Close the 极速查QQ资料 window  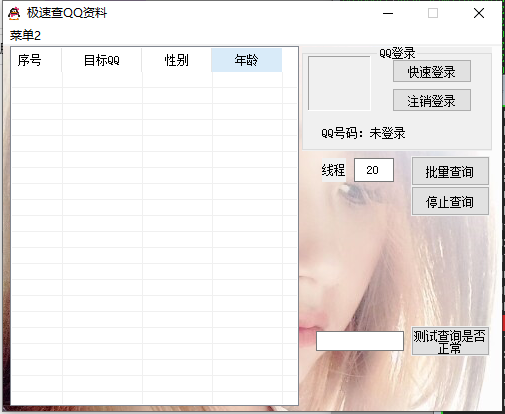point(479,13)
